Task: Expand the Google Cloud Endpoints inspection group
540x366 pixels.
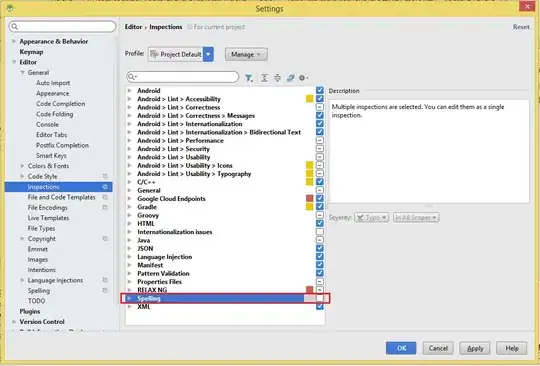Action: 129,198
